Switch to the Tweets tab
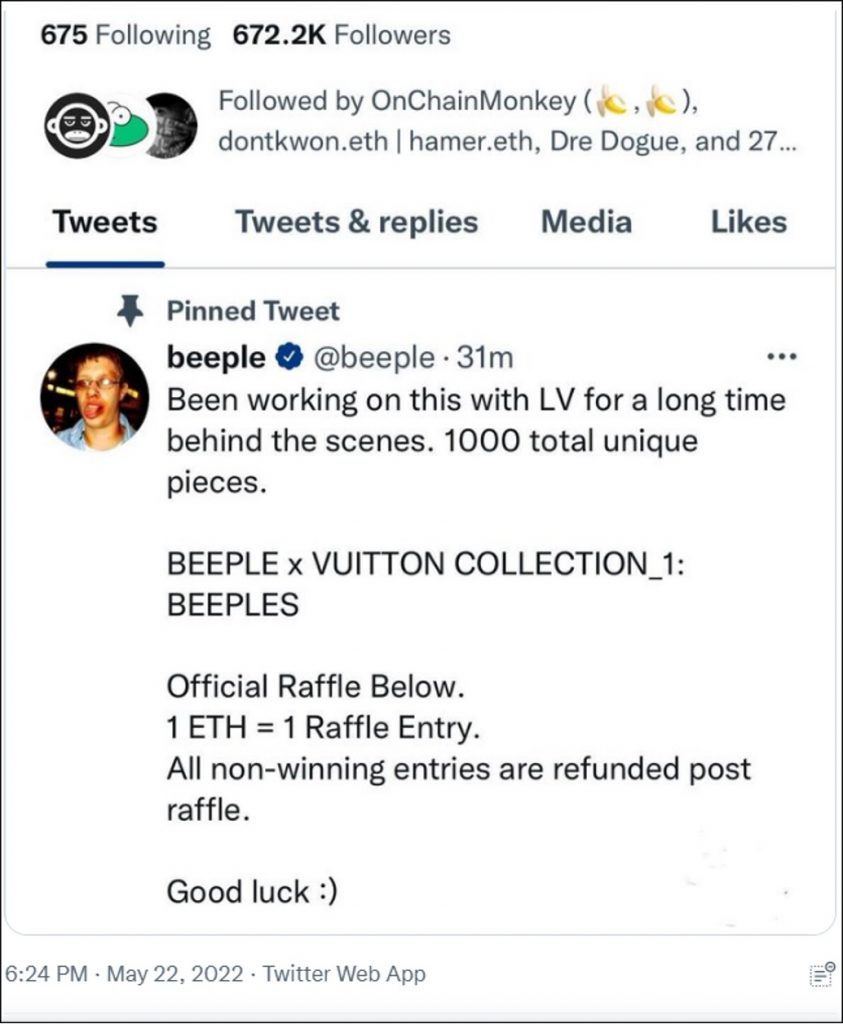The height and width of the screenshot is (1024, 843). pos(104,222)
